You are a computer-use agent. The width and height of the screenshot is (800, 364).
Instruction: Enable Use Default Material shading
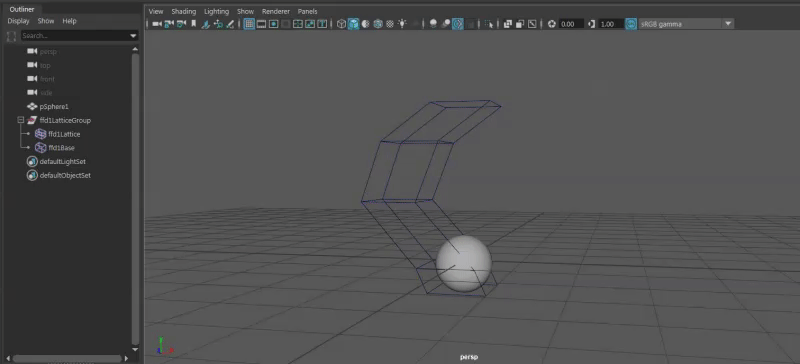[365, 24]
